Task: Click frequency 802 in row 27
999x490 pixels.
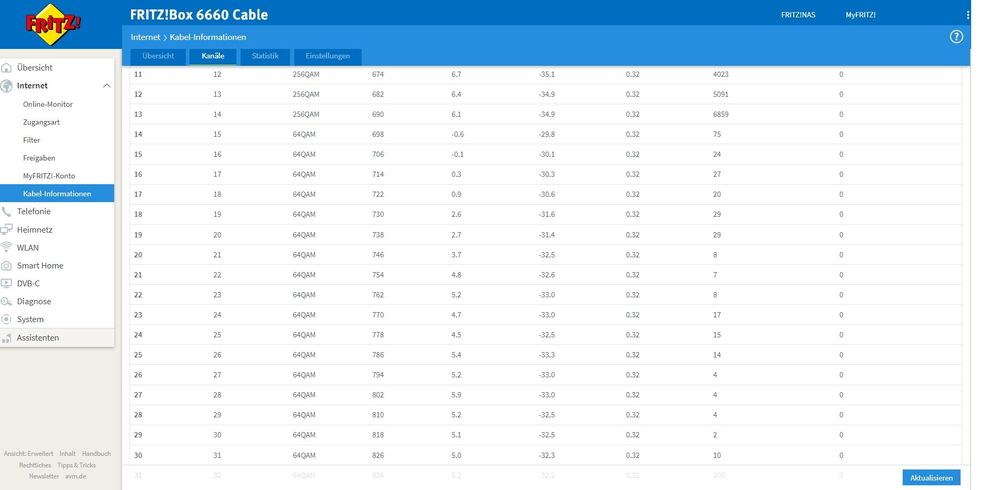Action: 378,395
